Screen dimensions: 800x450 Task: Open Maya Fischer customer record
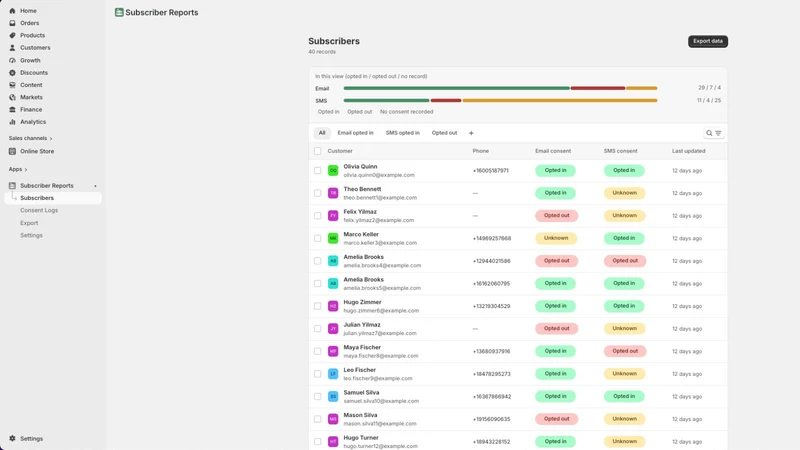(362, 347)
